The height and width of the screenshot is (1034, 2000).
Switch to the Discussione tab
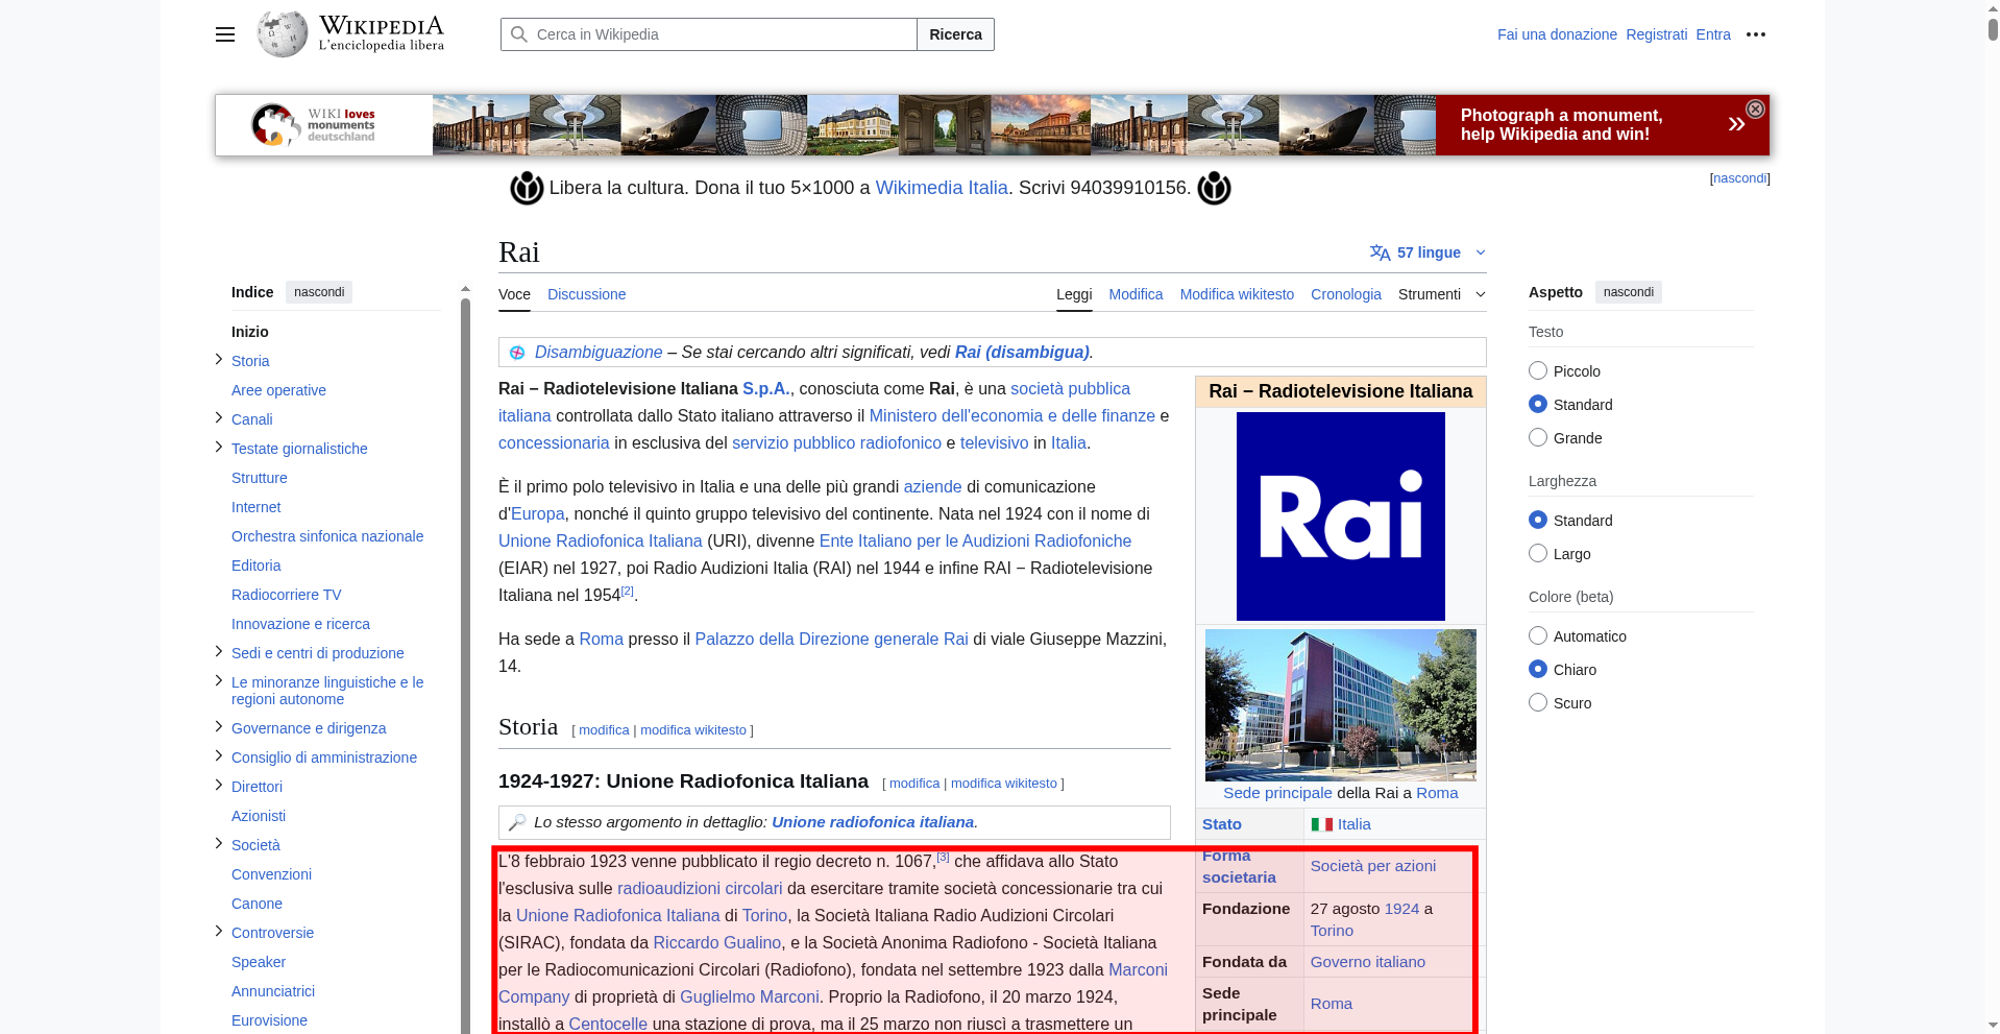coord(586,294)
